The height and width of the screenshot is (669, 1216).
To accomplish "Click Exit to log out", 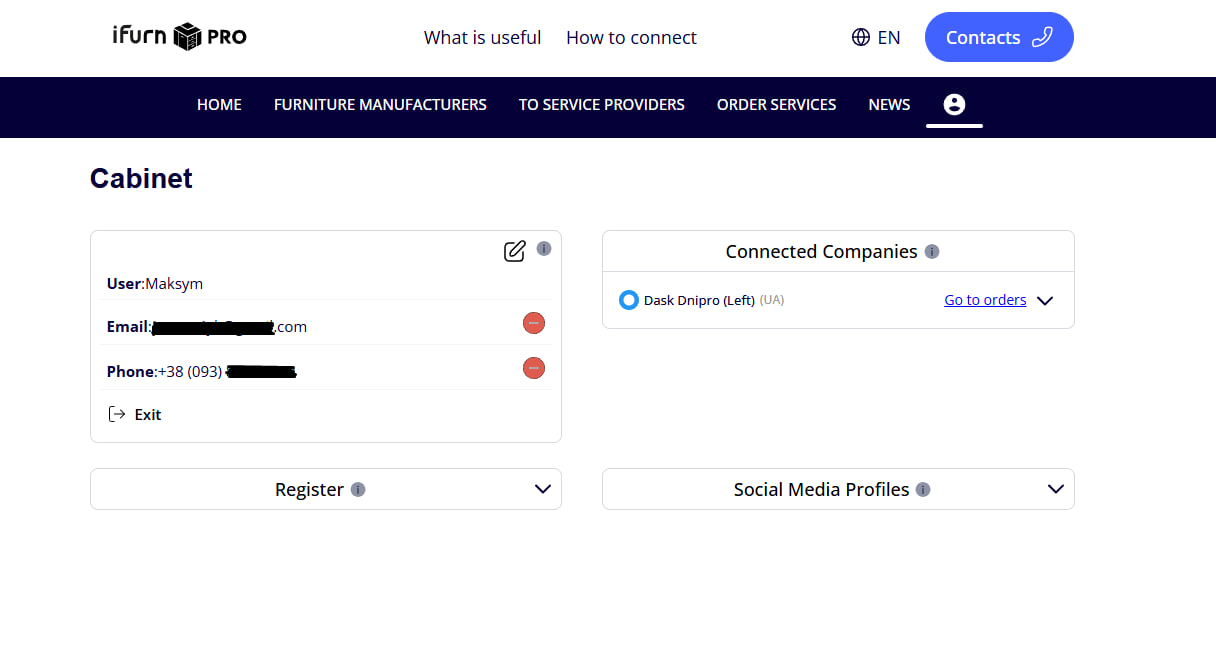I will tap(136, 415).
